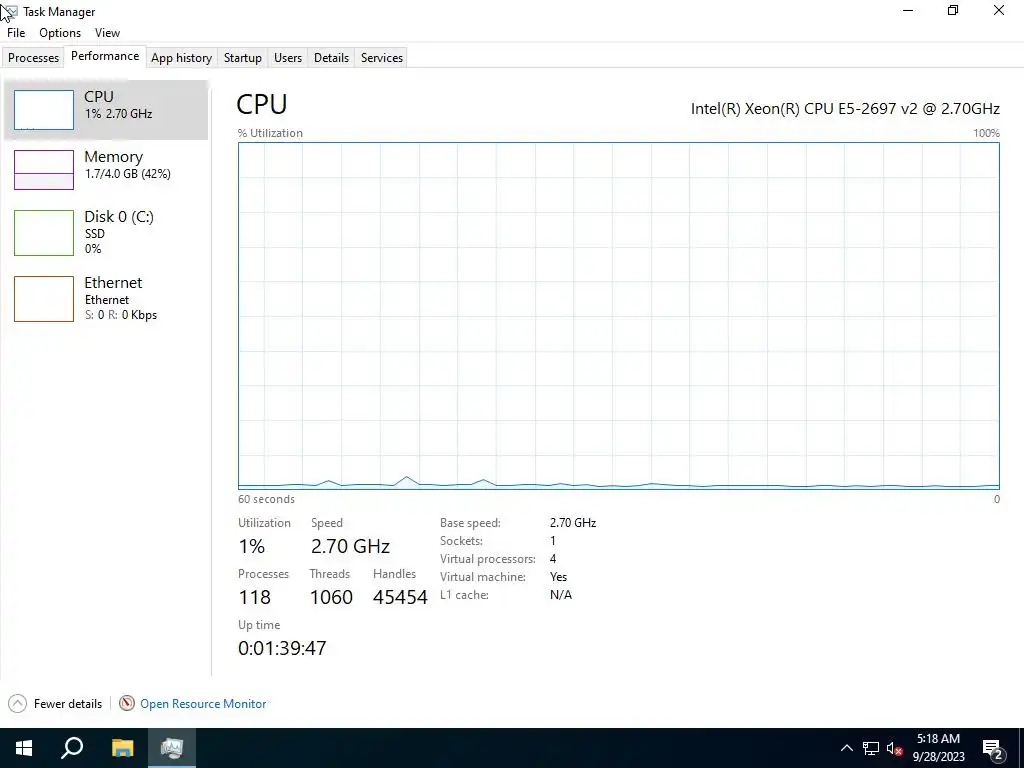The width and height of the screenshot is (1024, 768).
Task: Click the Intel Xeon CPU model name
Action: [x=845, y=108]
